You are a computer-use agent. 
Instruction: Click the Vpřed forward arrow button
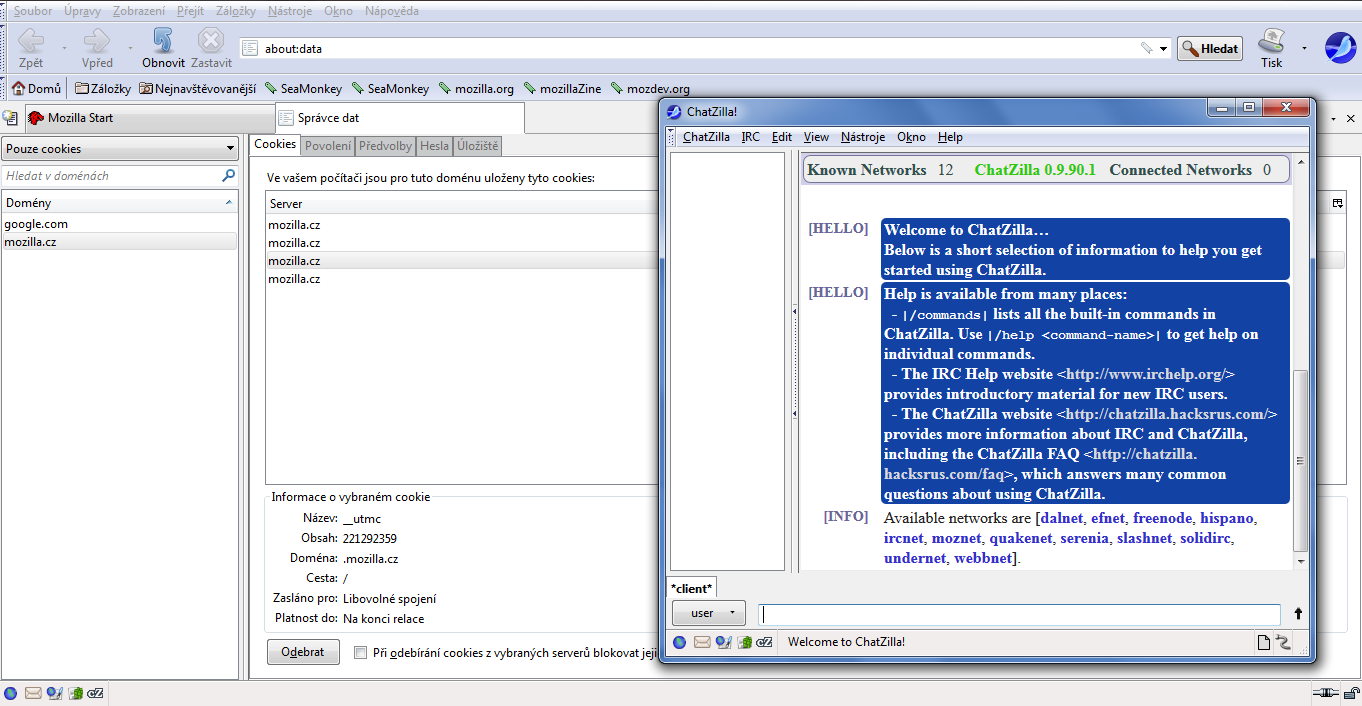click(97, 41)
